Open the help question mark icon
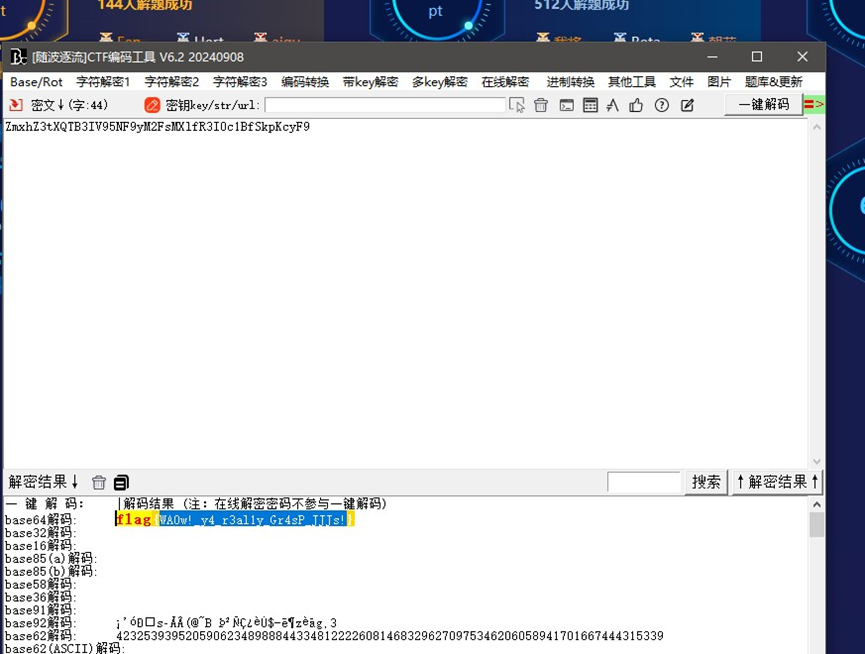 point(661,105)
